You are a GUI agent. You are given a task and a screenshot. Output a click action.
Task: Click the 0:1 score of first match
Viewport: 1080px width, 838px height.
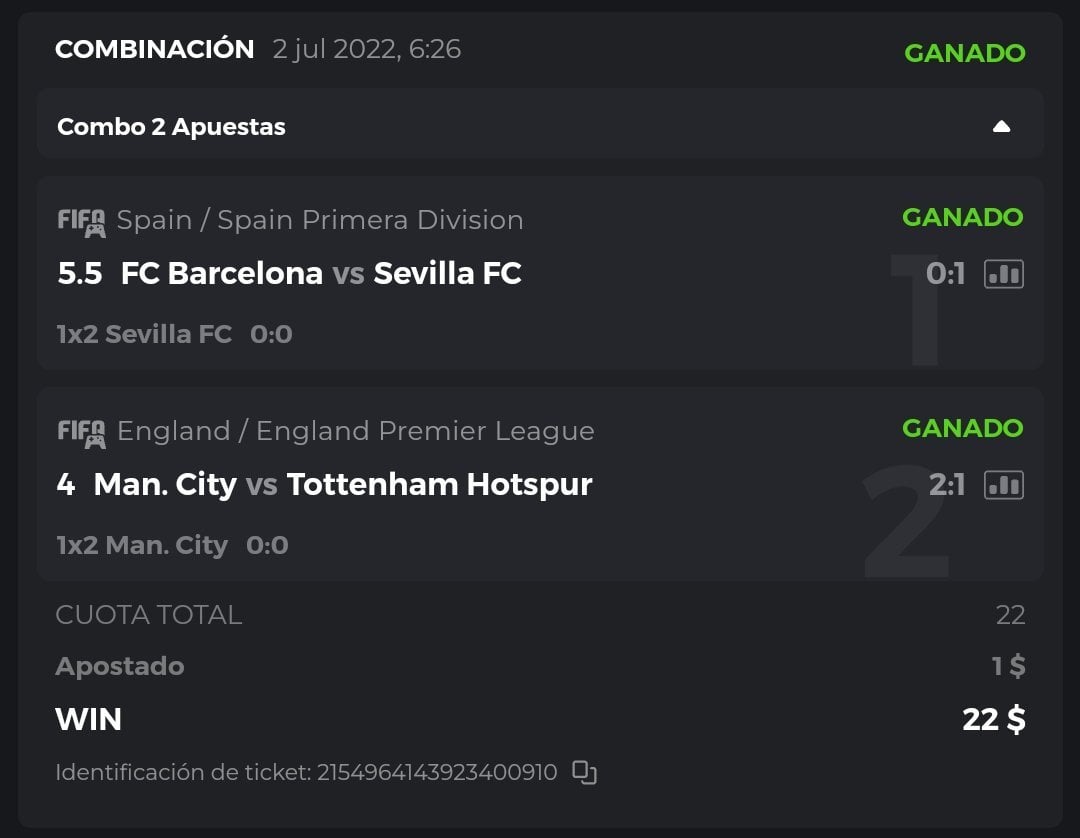[x=945, y=274]
